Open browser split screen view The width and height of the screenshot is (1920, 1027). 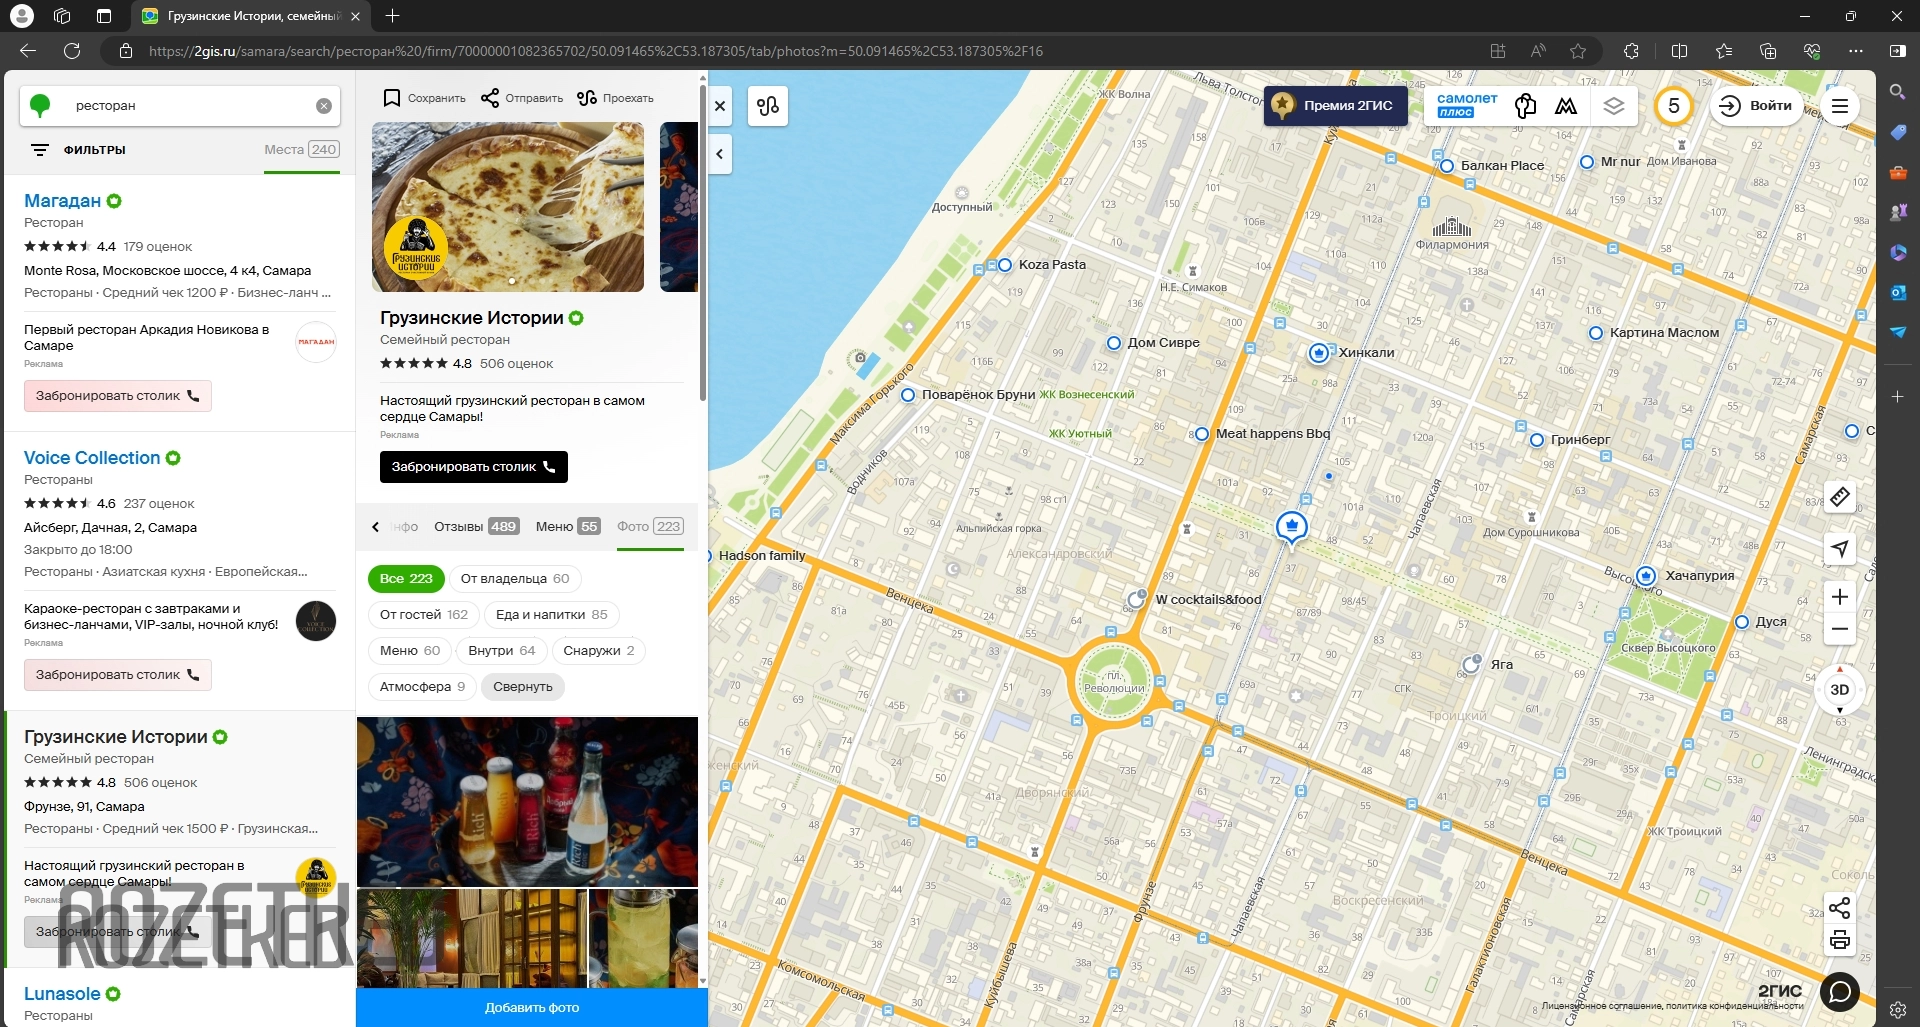[1679, 51]
